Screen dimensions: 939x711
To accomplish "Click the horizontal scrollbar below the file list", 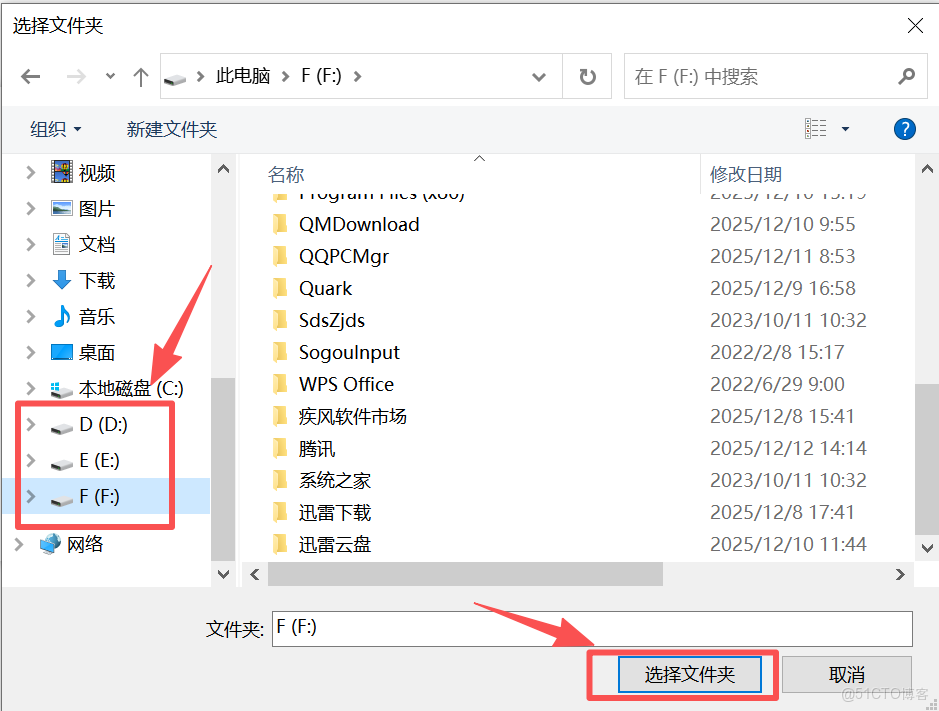I will tap(460, 573).
